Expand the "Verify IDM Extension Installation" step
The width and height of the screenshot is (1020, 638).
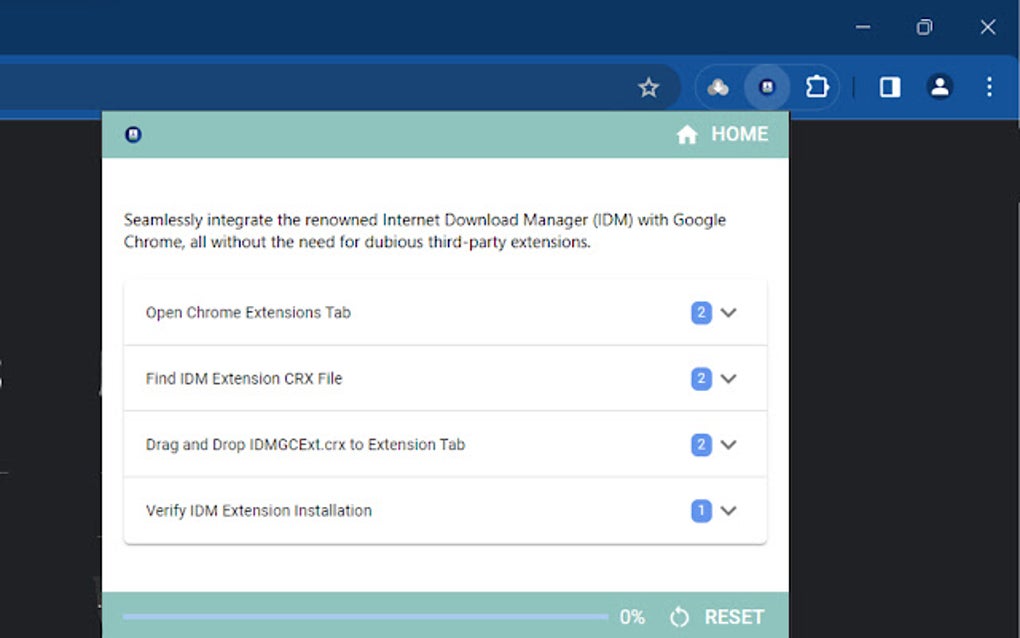728,510
